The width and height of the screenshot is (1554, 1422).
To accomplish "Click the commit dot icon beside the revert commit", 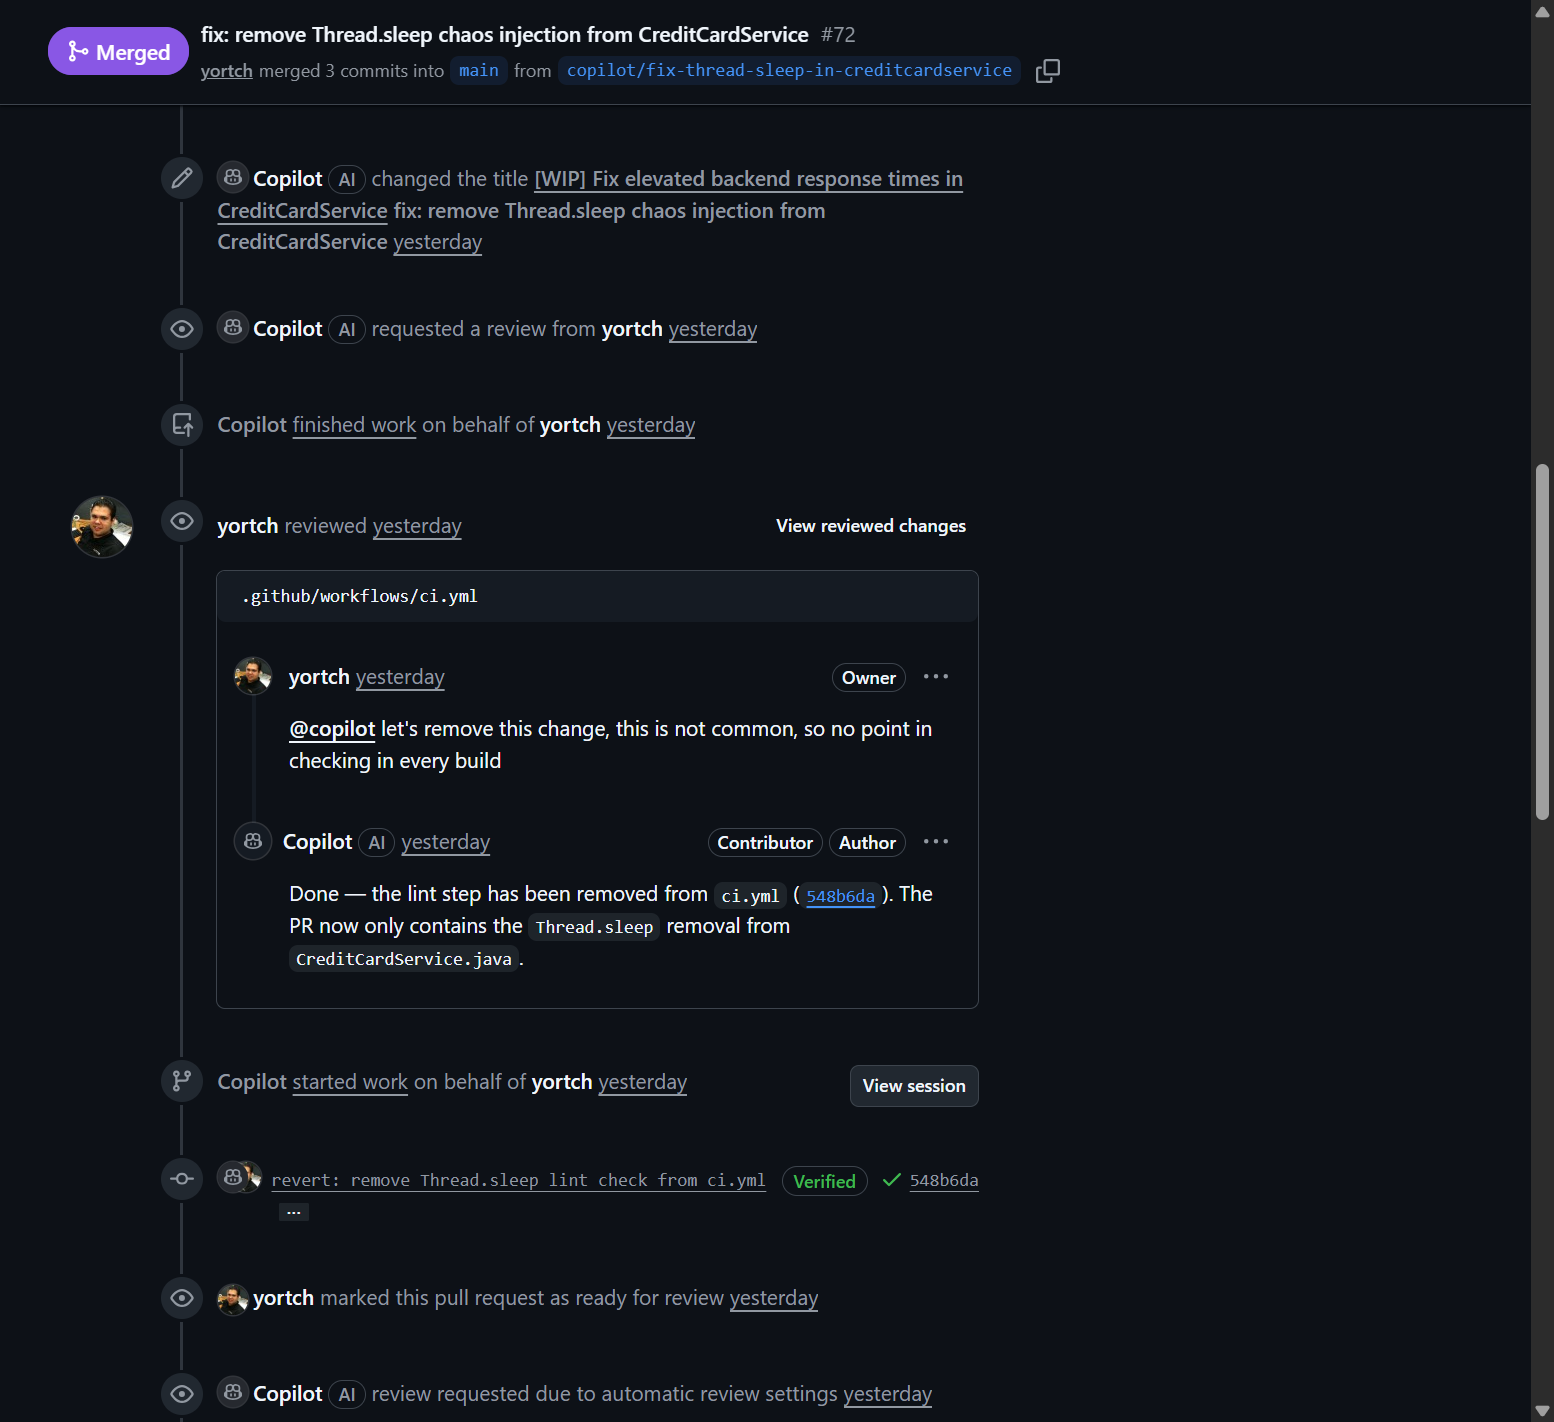I will [x=181, y=1179].
